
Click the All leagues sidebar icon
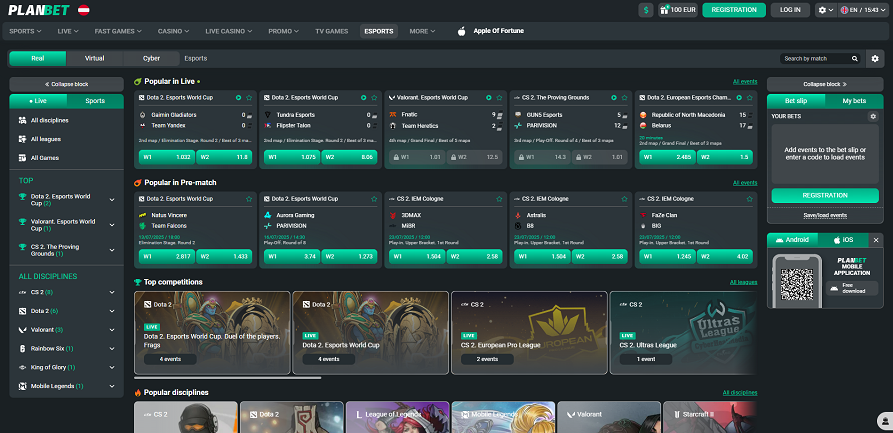22,139
